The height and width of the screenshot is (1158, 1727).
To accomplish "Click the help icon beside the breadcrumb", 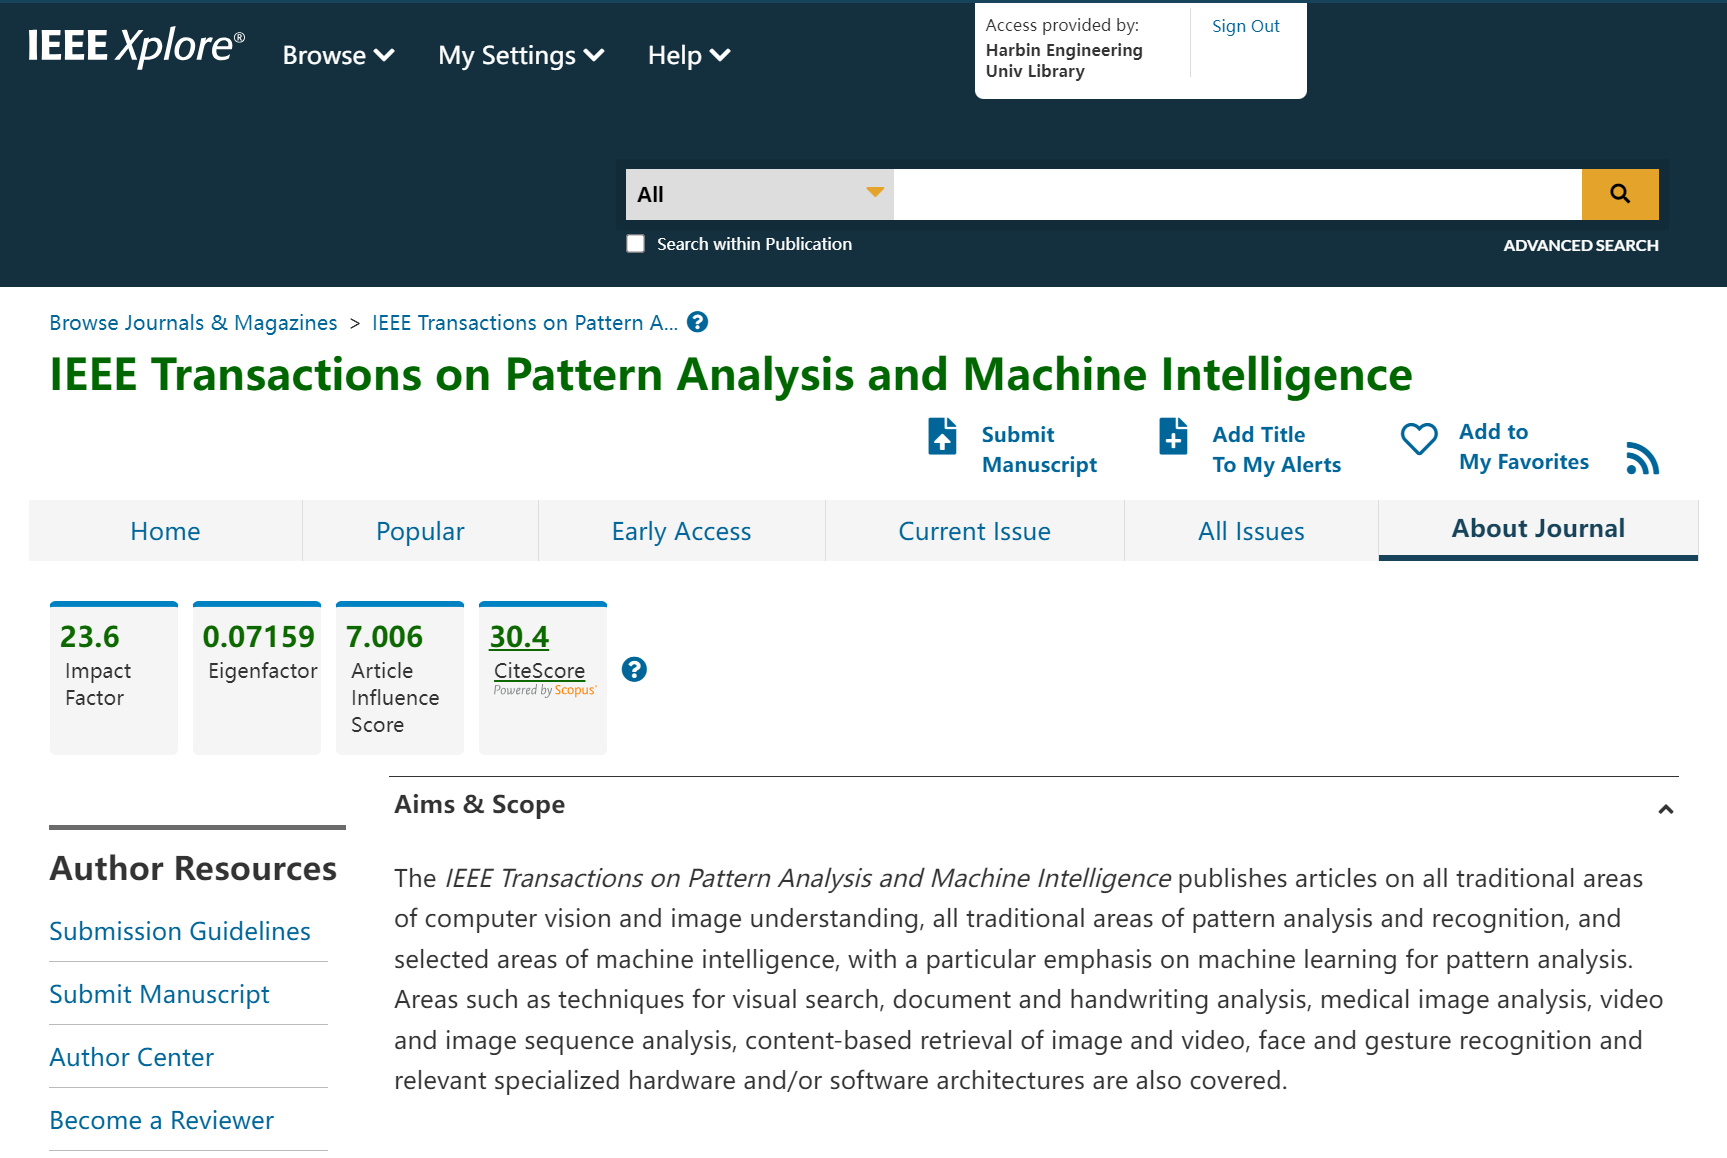I will [x=698, y=322].
